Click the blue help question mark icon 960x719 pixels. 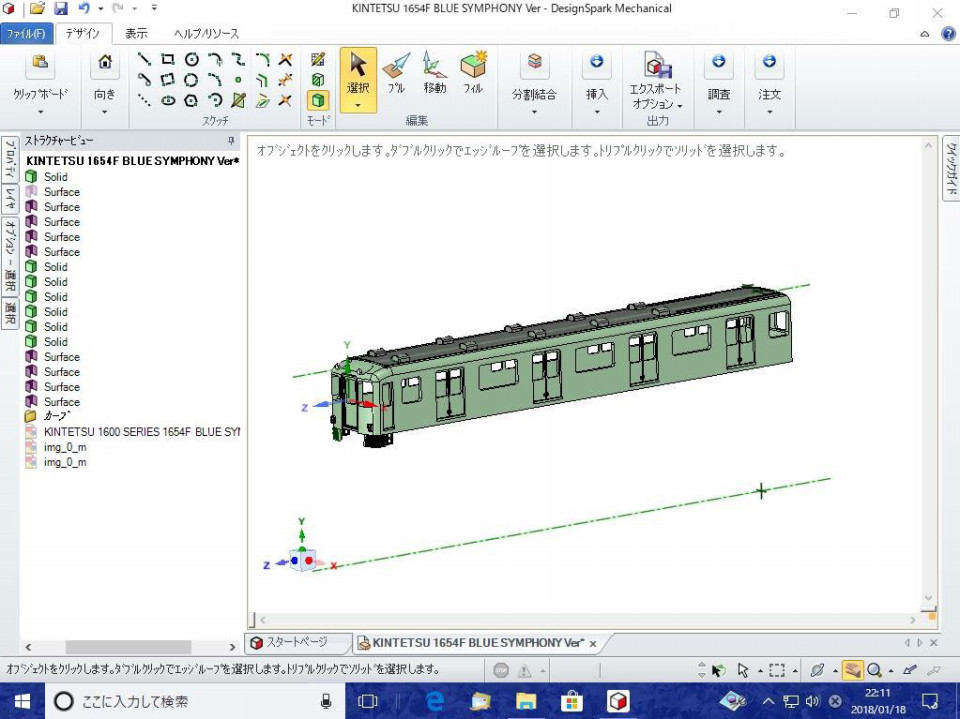948,34
